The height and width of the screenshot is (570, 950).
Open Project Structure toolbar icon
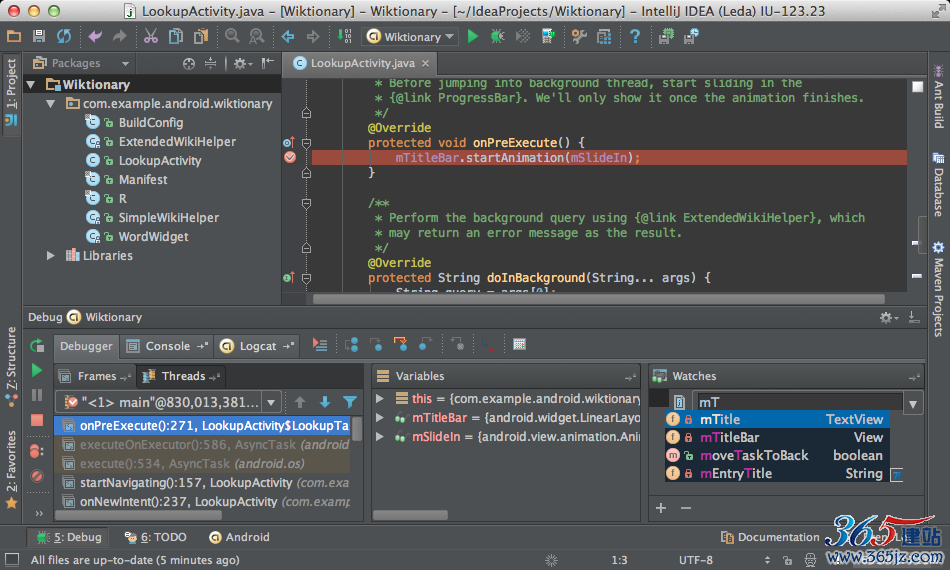click(x=603, y=36)
